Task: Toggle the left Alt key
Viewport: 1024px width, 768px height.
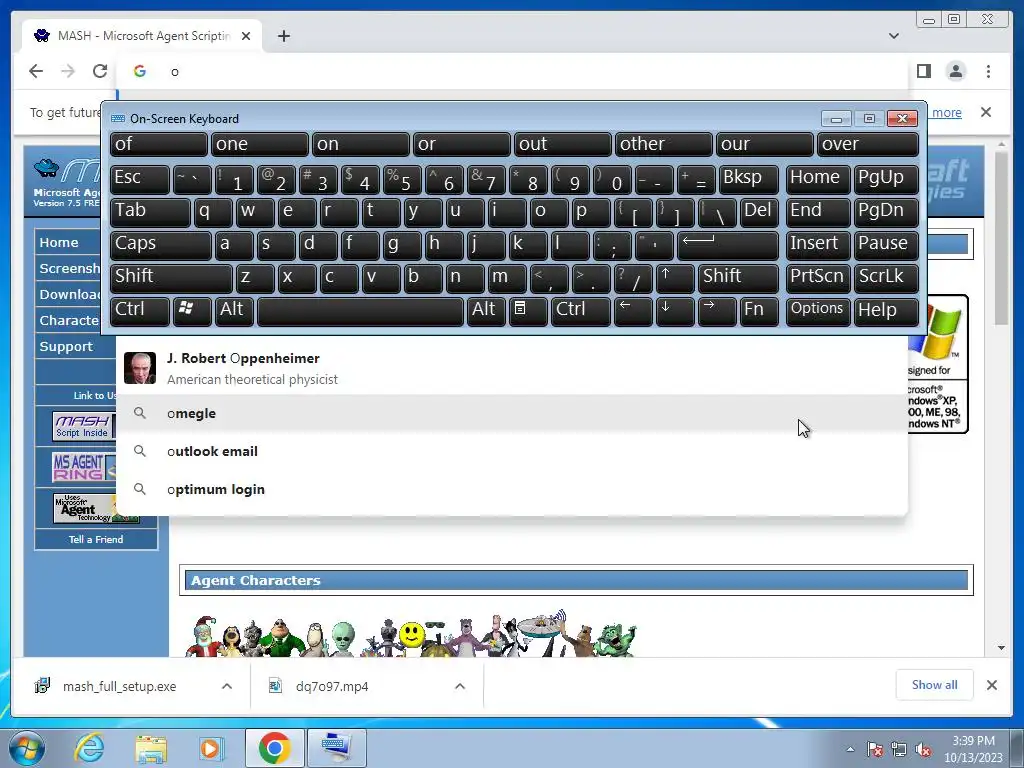Action: point(234,311)
